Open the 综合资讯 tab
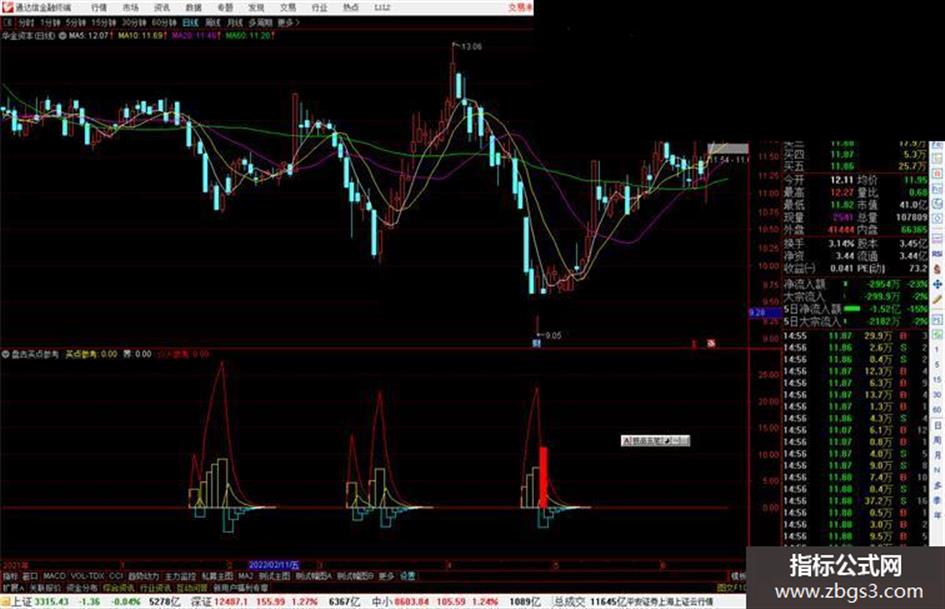Image resolution: width=945 pixels, height=609 pixels. (119, 587)
